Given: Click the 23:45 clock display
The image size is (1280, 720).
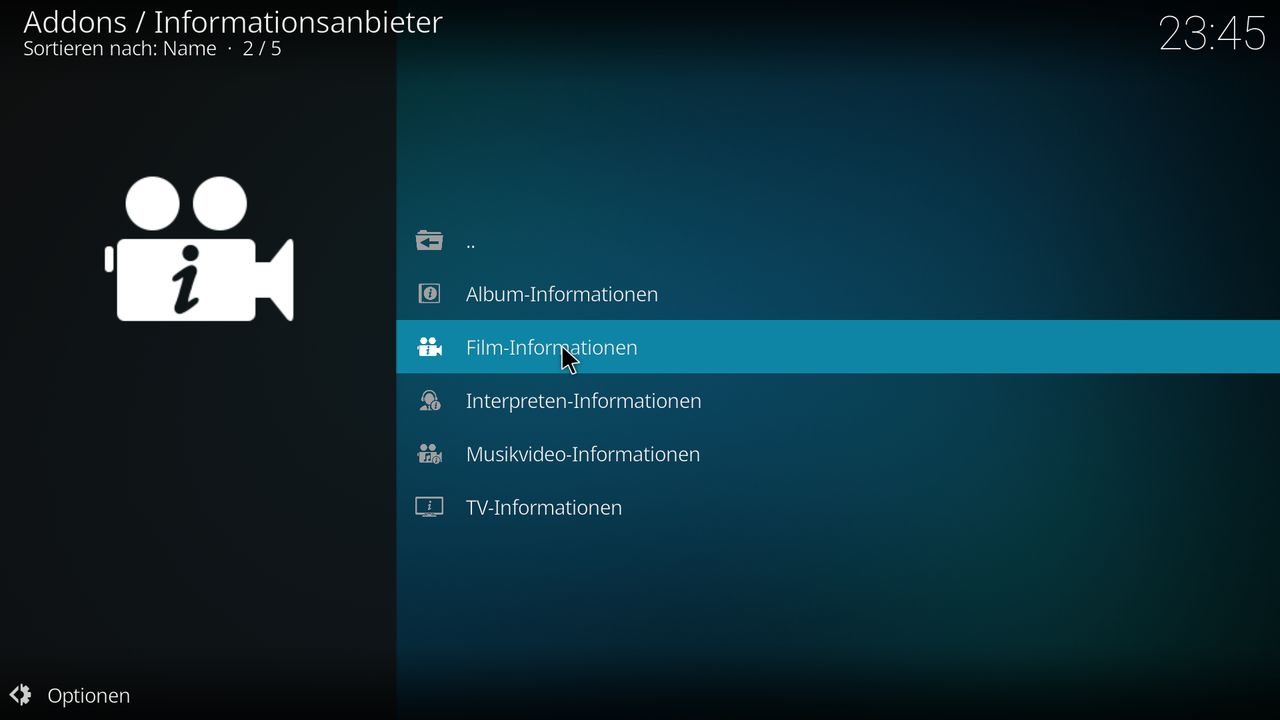Looking at the screenshot, I should pos(1212,33).
